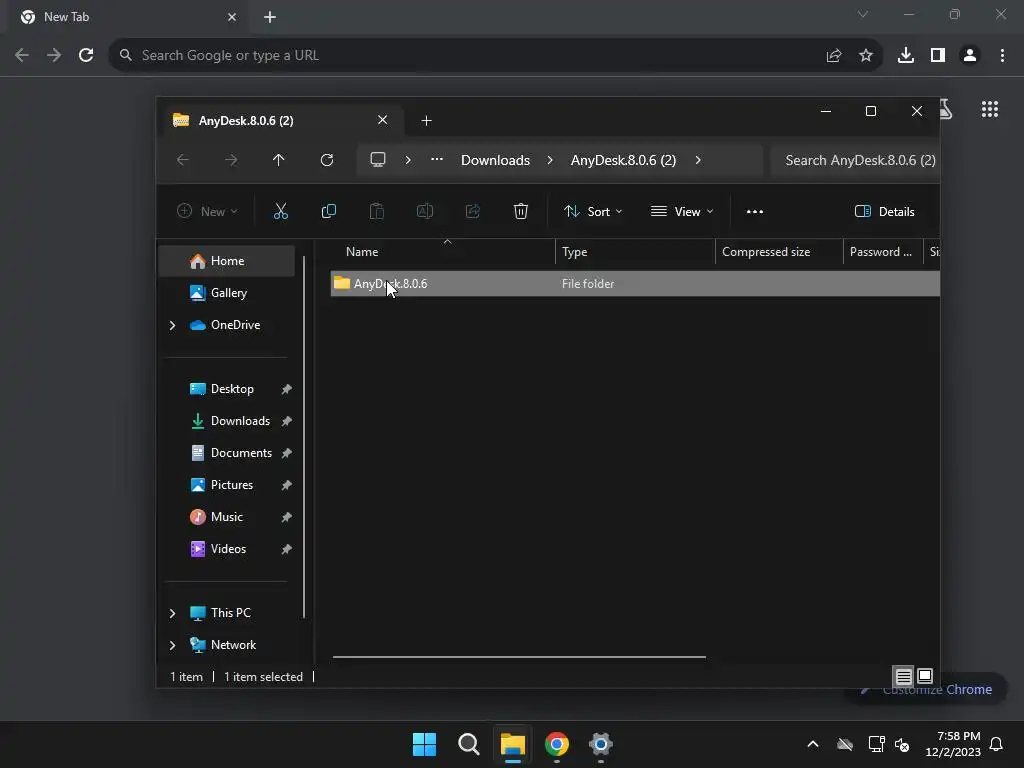1024x768 pixels.
Task: Sort by Type column header
Action: pyautogui.click(x=635, y=252)
